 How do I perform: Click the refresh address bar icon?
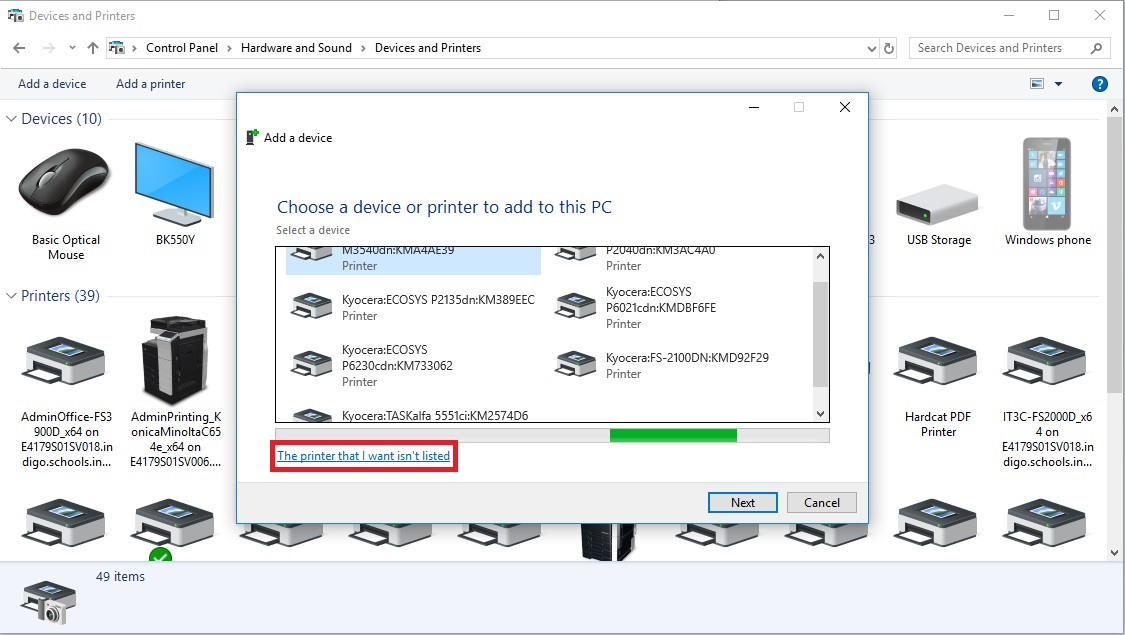click(889, 48)
